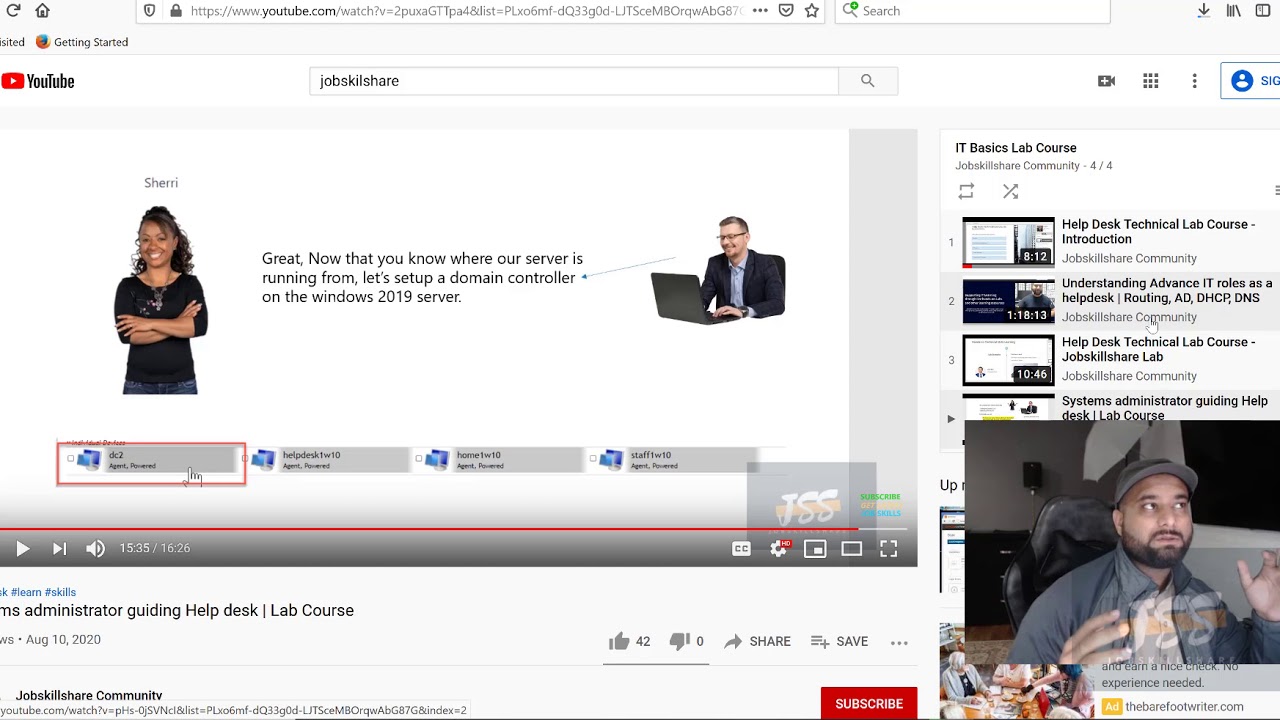Toggle the Firefox sidebar icon

pos(1263,10)
